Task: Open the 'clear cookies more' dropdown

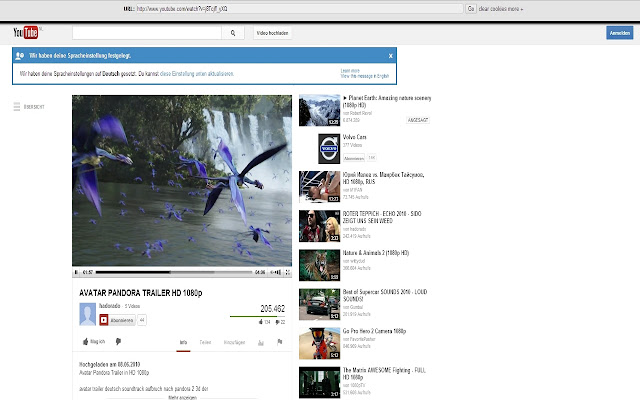Action: pyautogui.click(x=500, y=9)
